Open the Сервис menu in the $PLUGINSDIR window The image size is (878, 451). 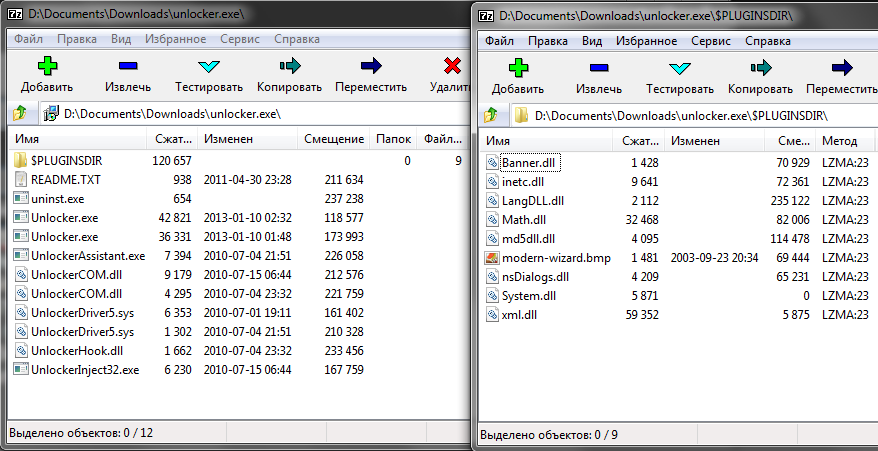709,42
